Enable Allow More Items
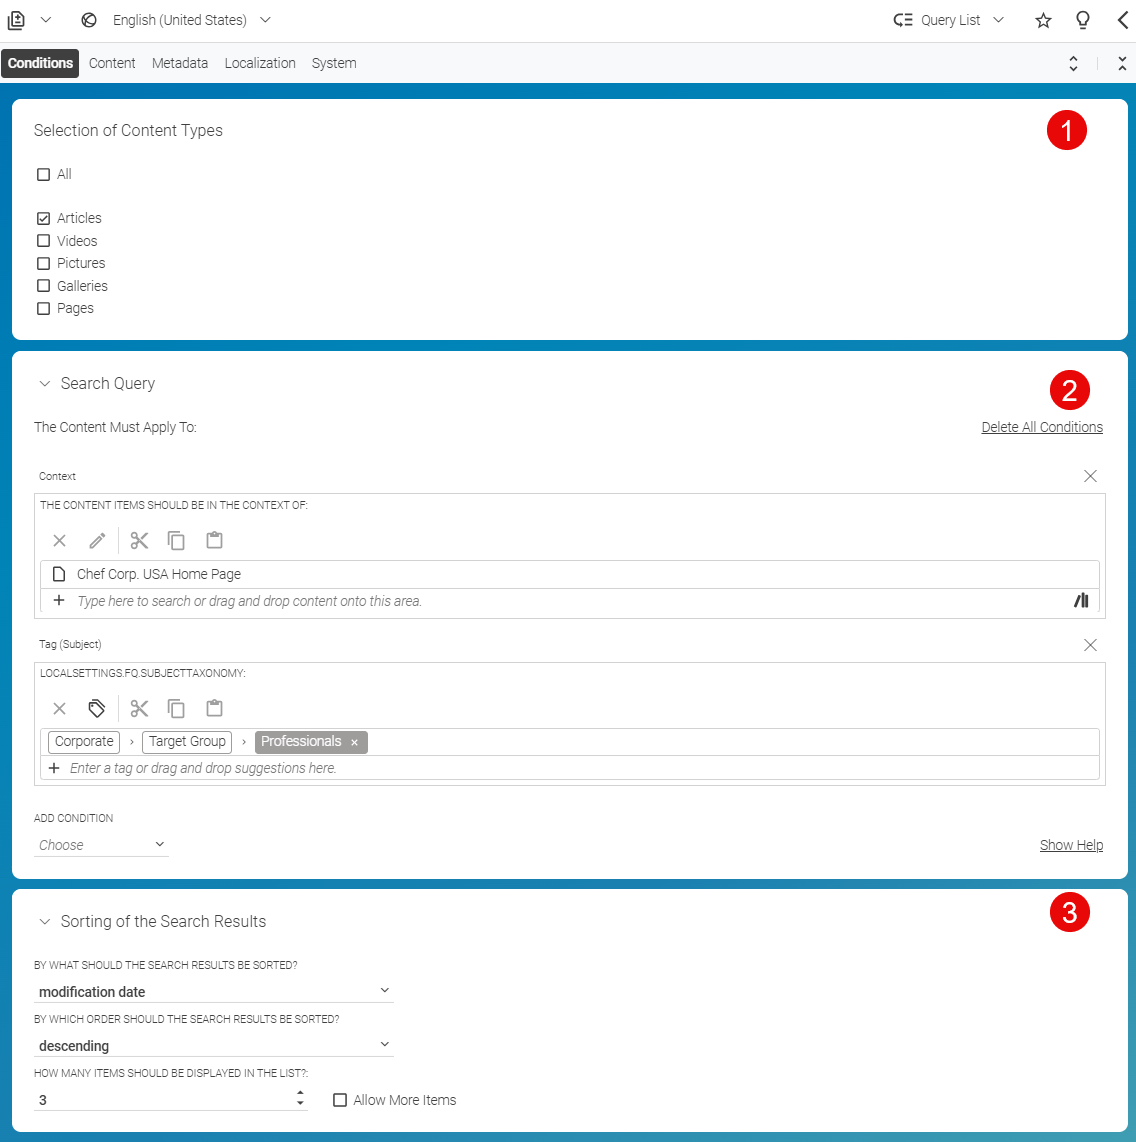Viewport: 1136px width, 1142px height. click(340, 1100)
